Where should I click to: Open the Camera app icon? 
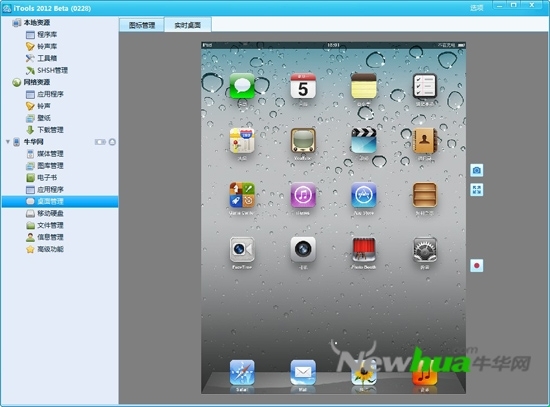click(303, 249)
